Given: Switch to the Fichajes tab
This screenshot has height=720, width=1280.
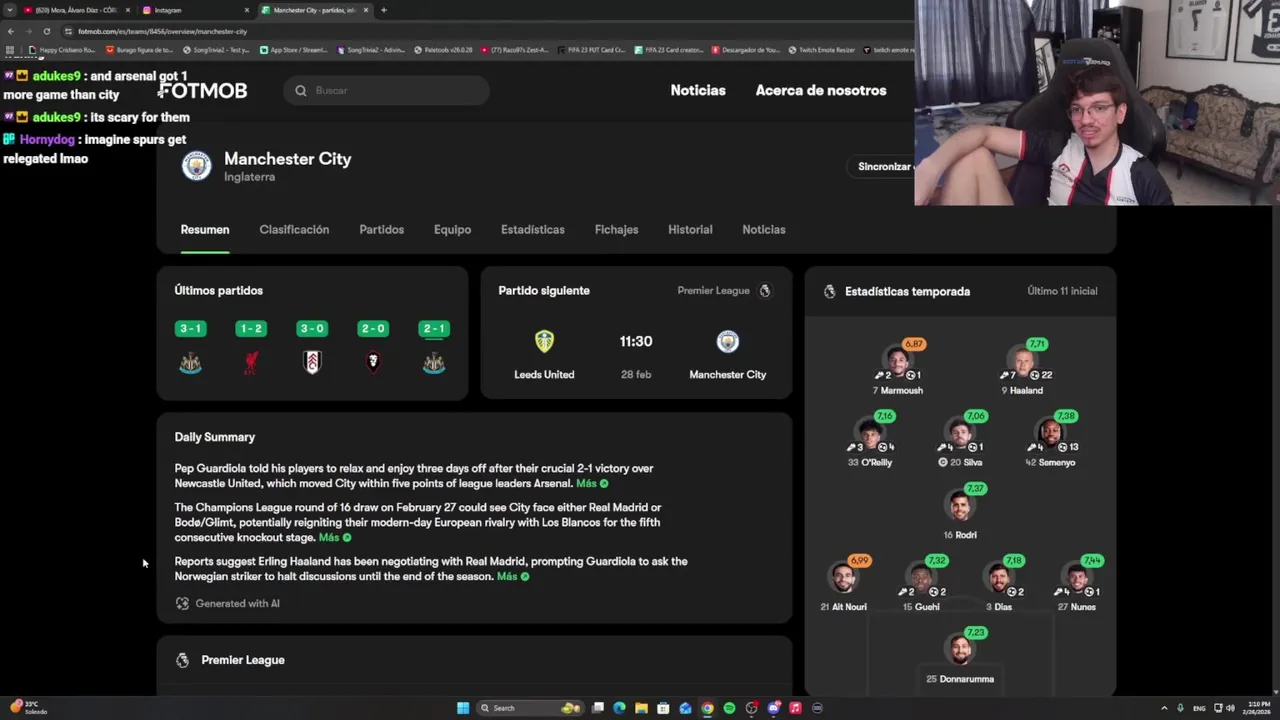Looking at the screenshot, I should tap(616, 230).
